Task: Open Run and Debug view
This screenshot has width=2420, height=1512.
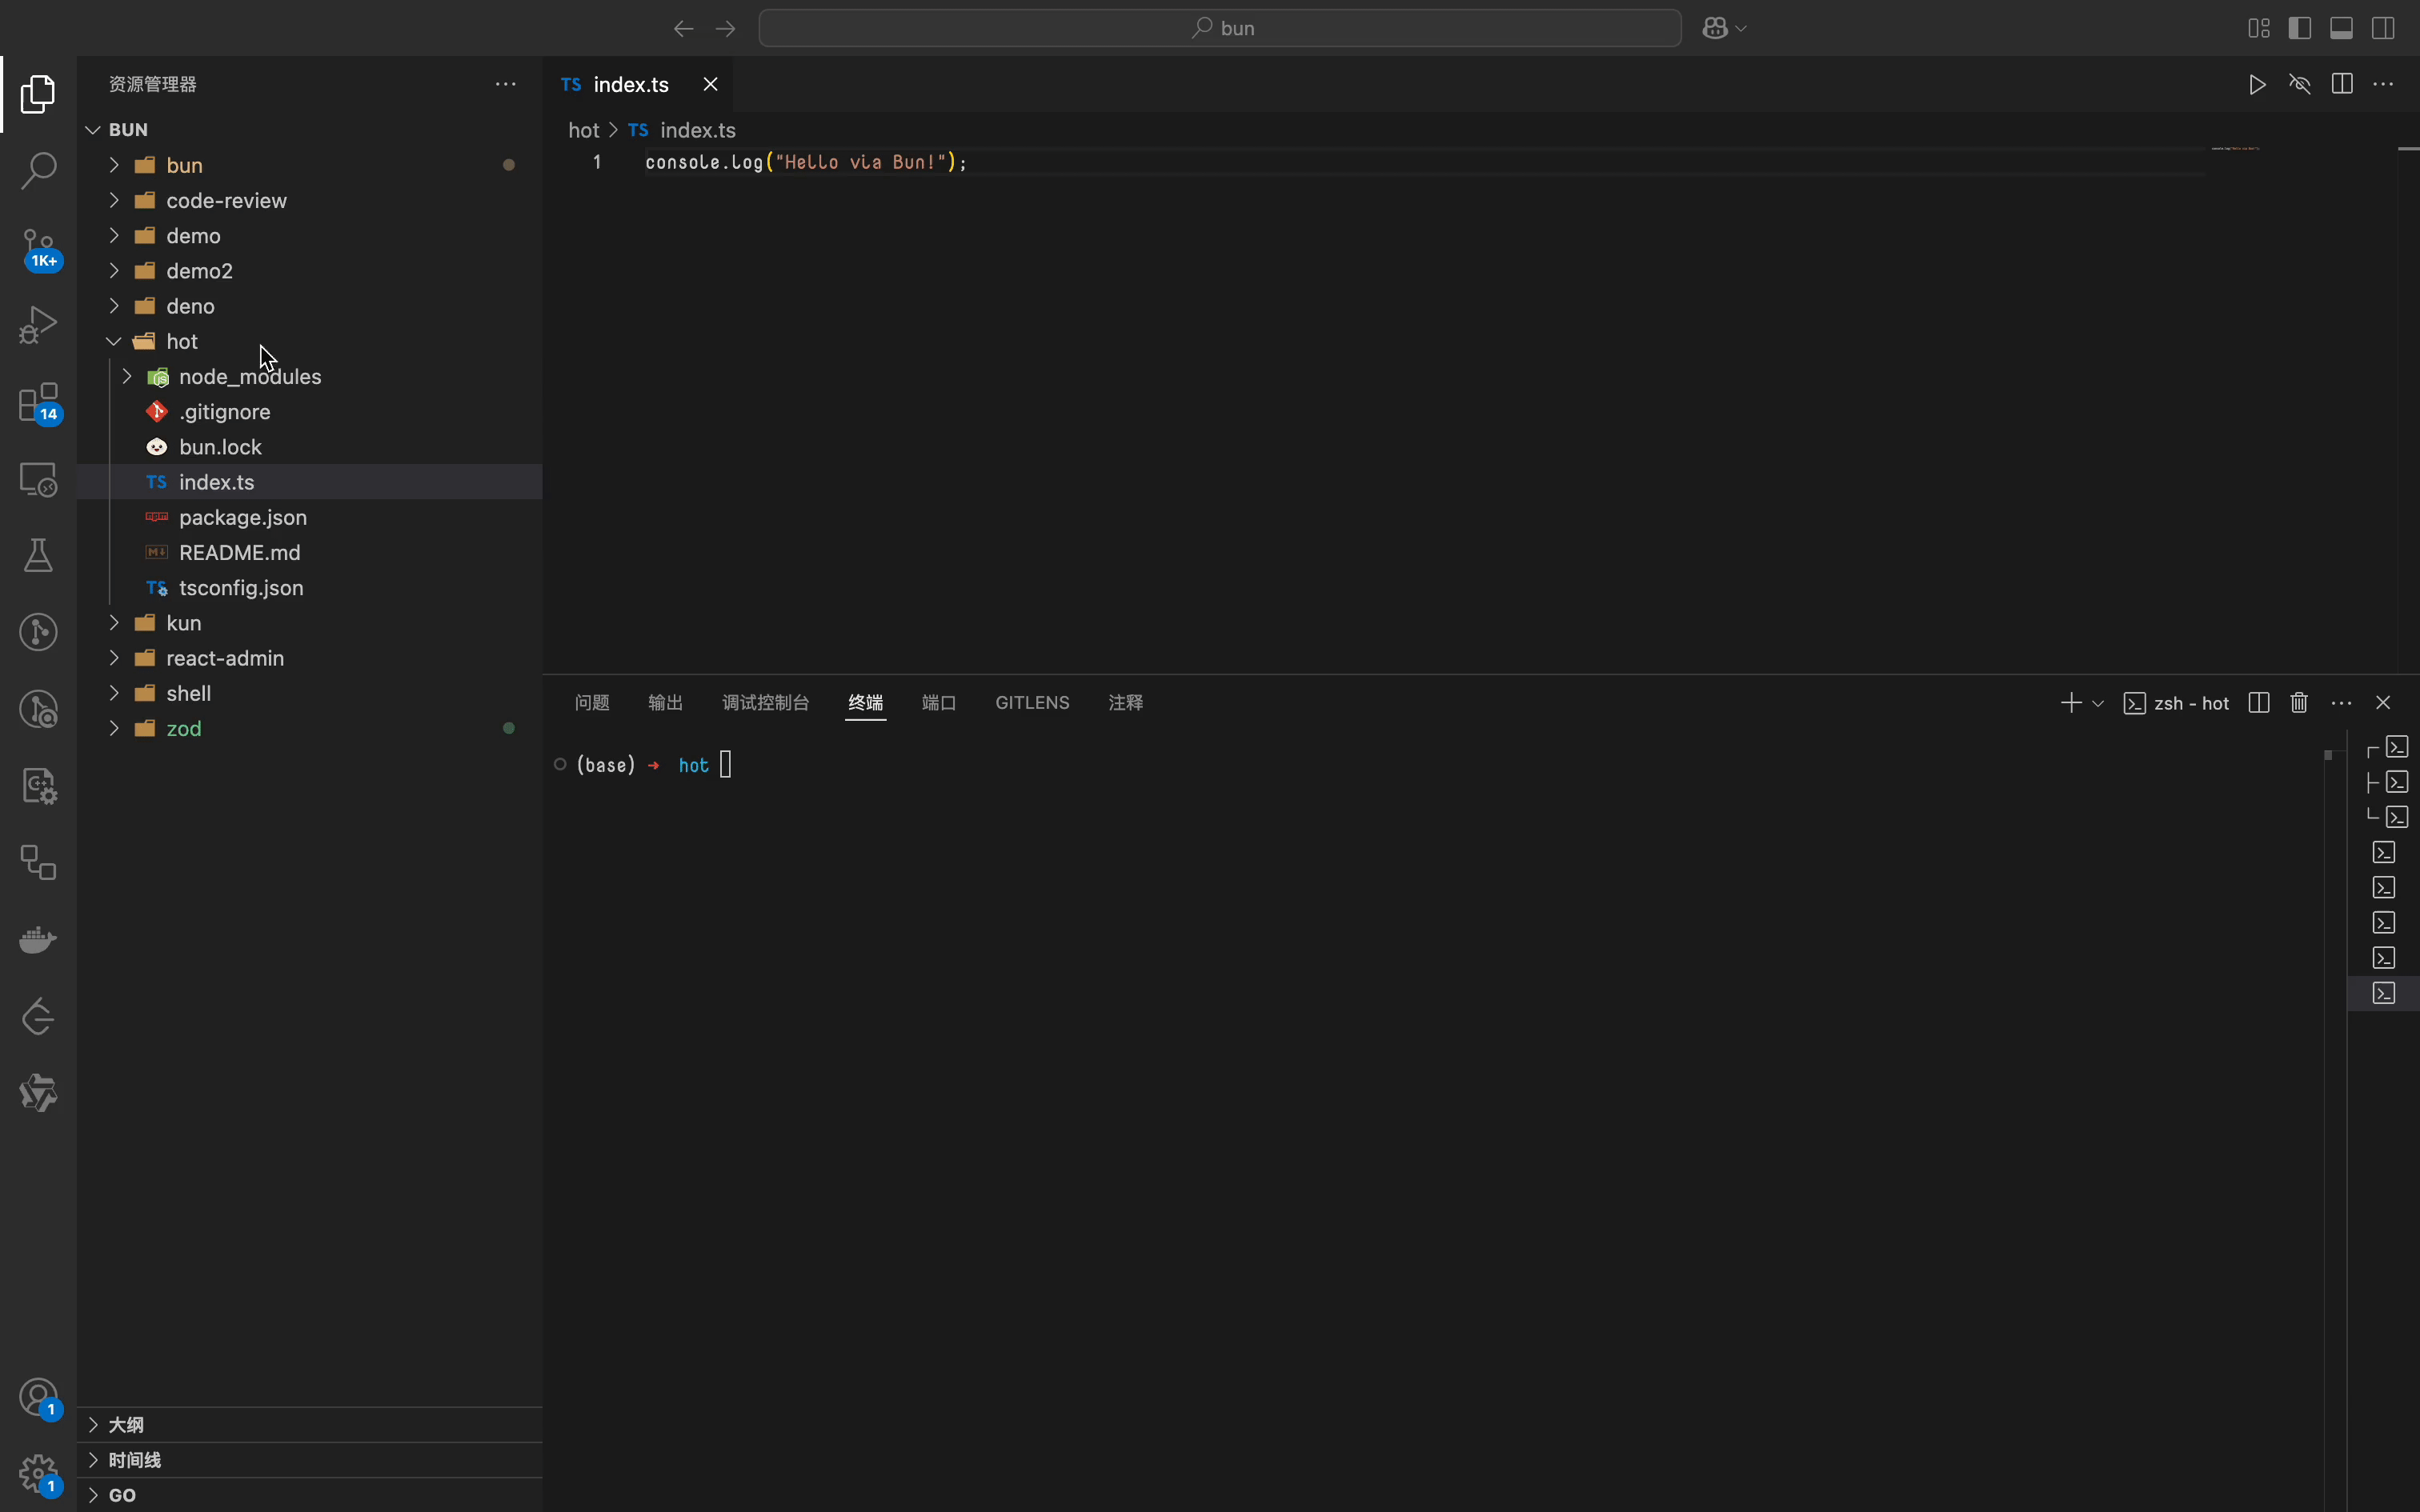Action: coord(38,324)
